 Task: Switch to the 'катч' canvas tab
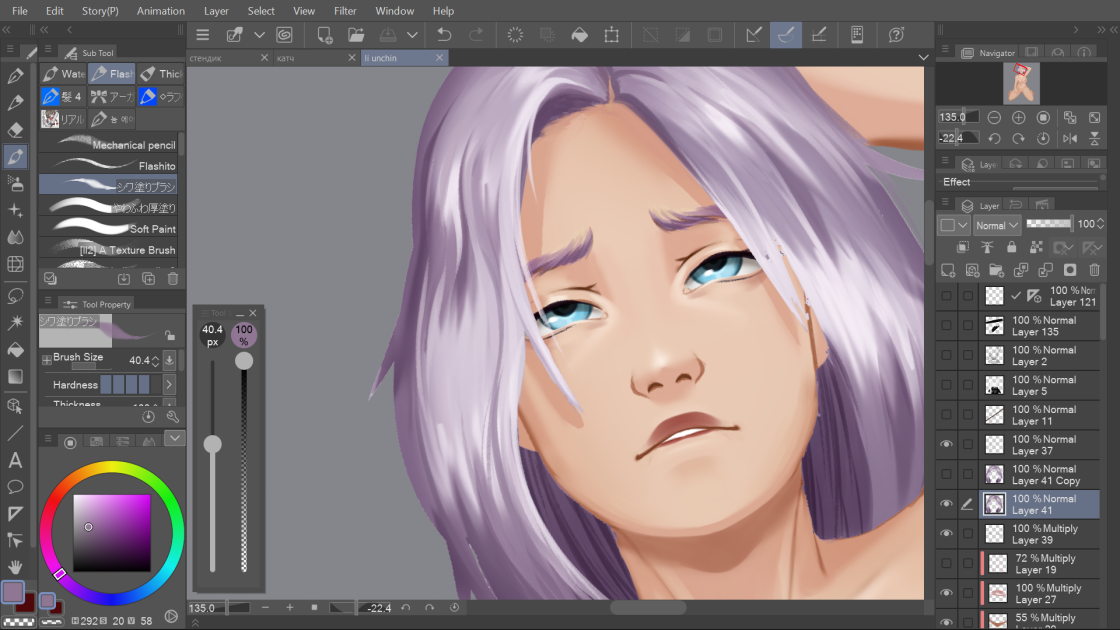coord(315,58)
